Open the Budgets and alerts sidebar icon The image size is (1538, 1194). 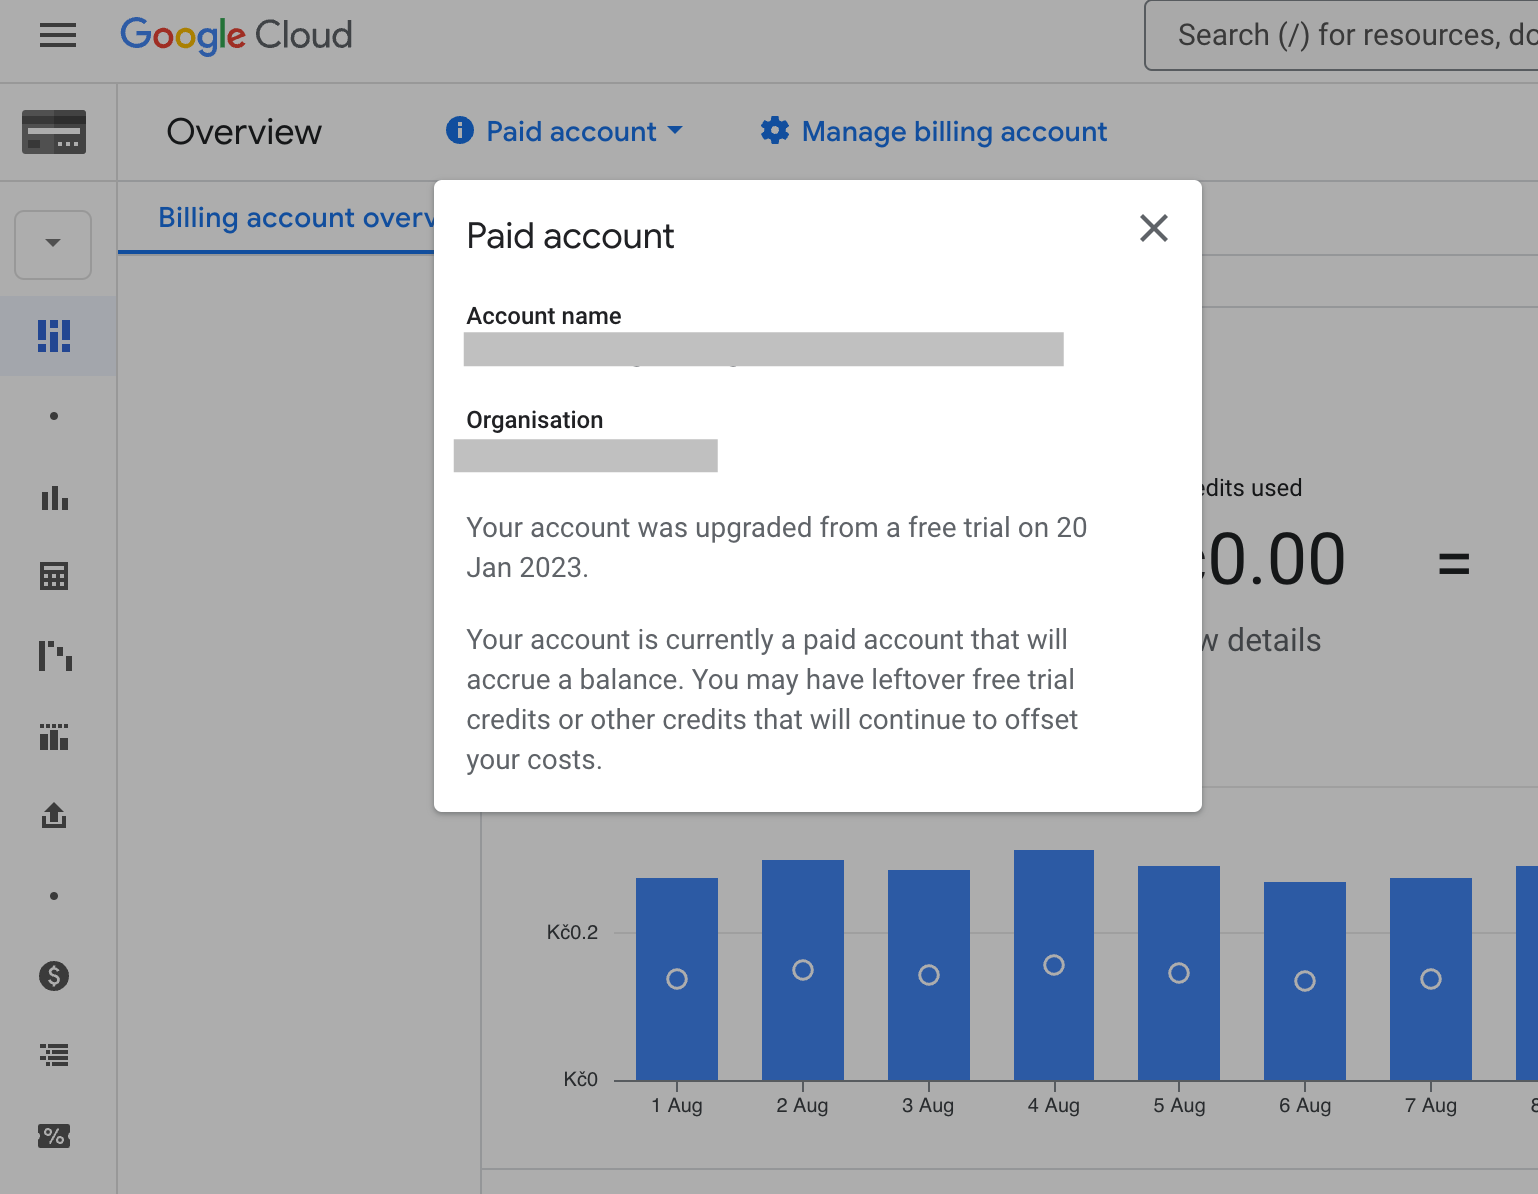pyautogui.click(x=54, y=737)
